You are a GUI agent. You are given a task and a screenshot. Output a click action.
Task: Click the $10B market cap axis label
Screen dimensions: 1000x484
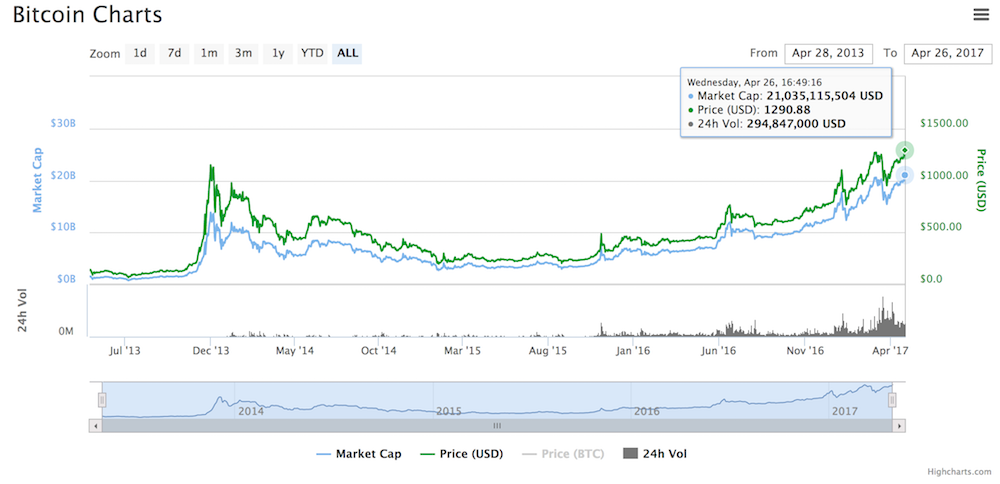click(x=64, y=227)
